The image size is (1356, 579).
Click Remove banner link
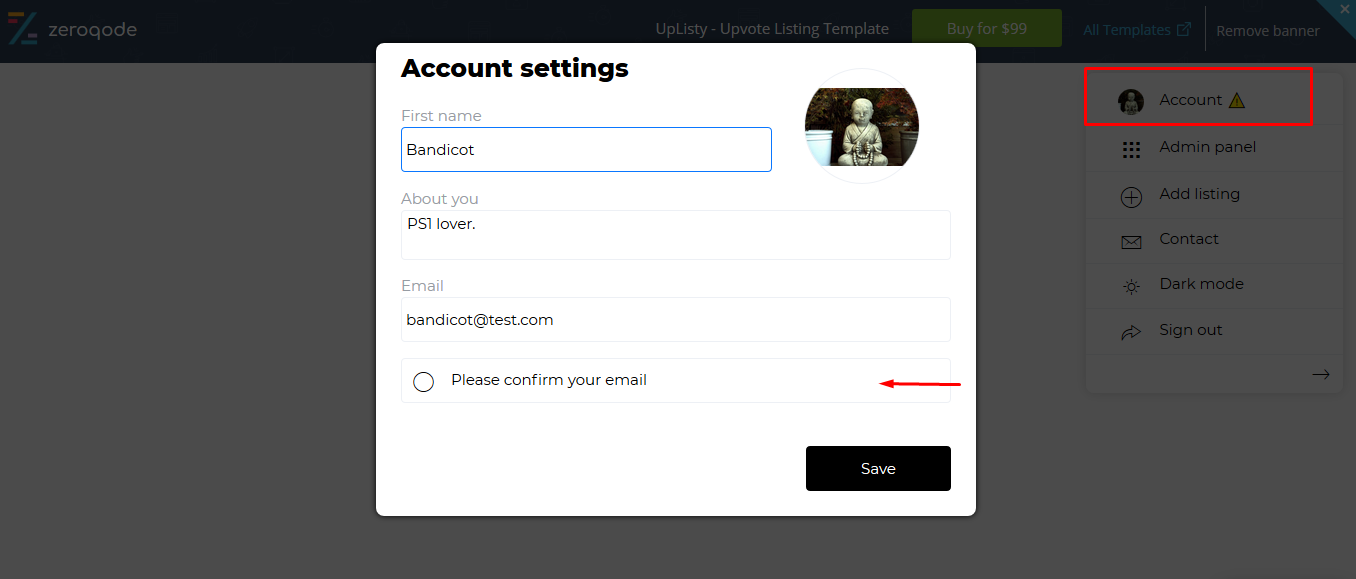pyautogui.click(x=1268, y=30)
